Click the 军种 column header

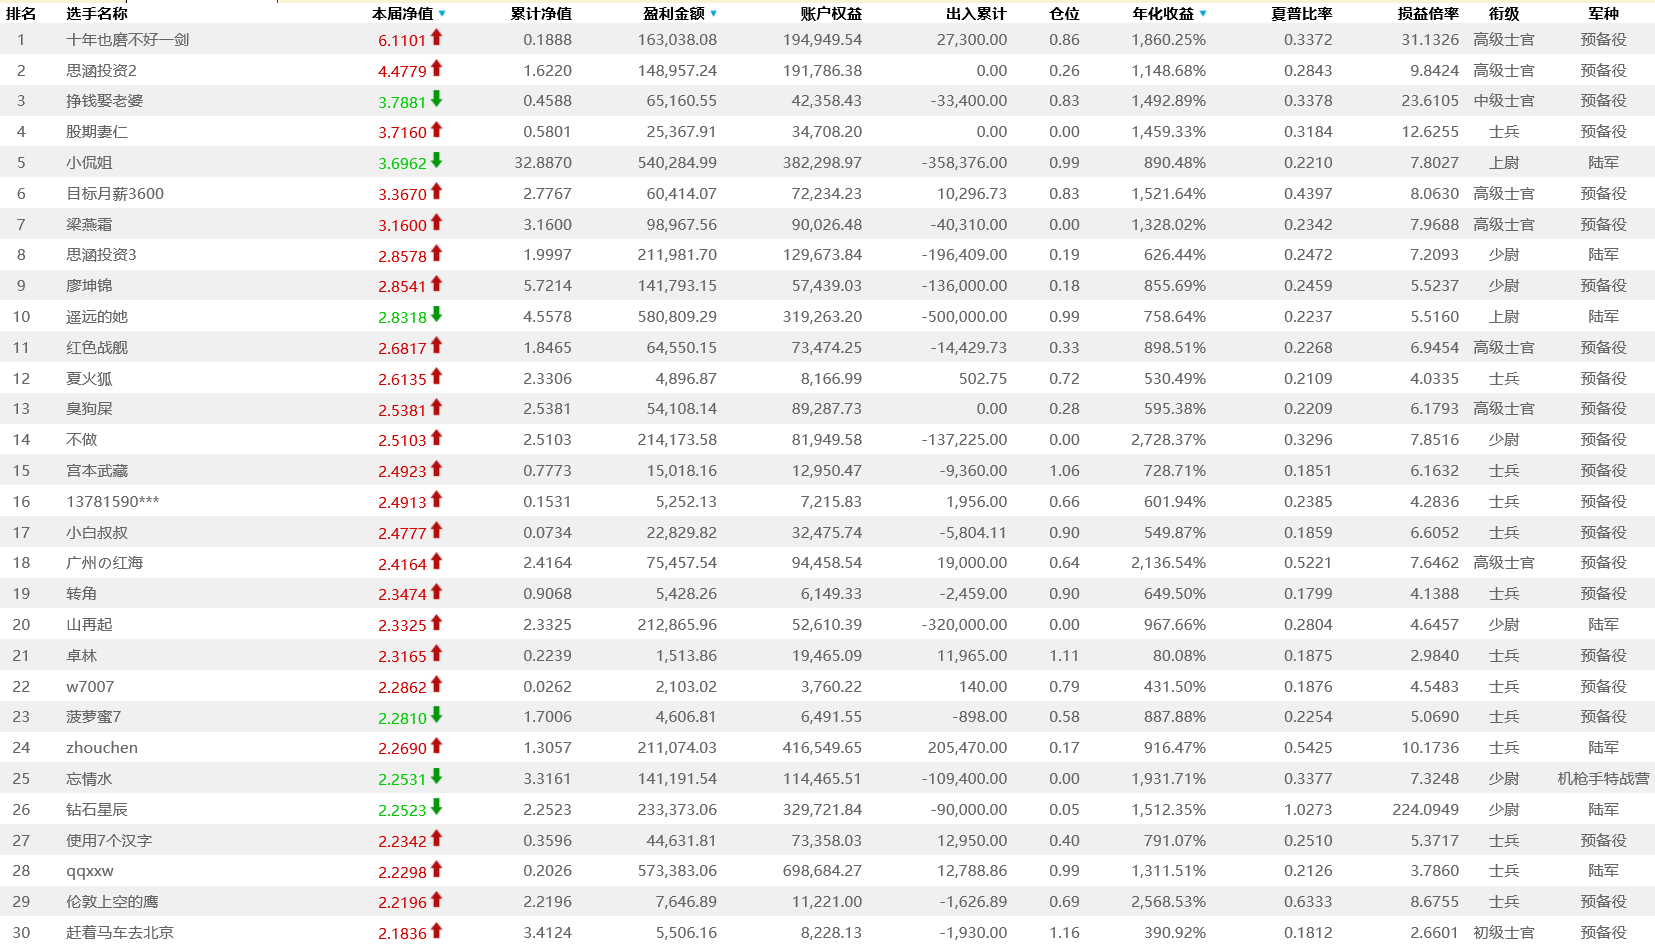[1603, 14]
